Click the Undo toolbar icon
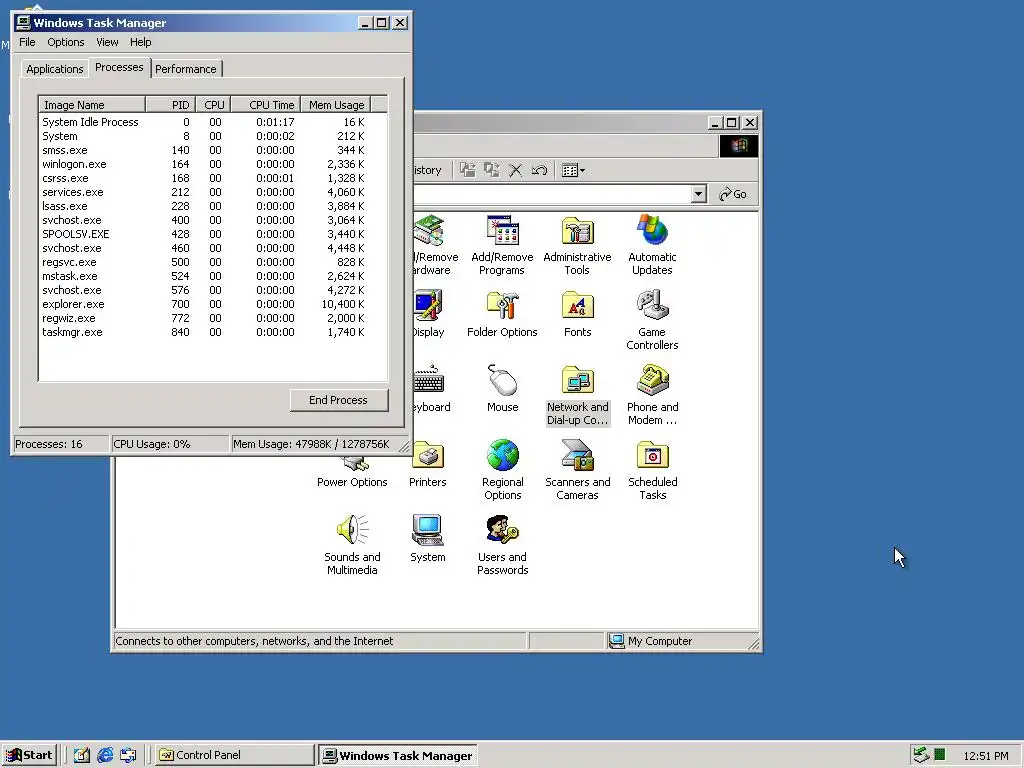Viewport: 1024px width, 768px height. pos(539,170)
